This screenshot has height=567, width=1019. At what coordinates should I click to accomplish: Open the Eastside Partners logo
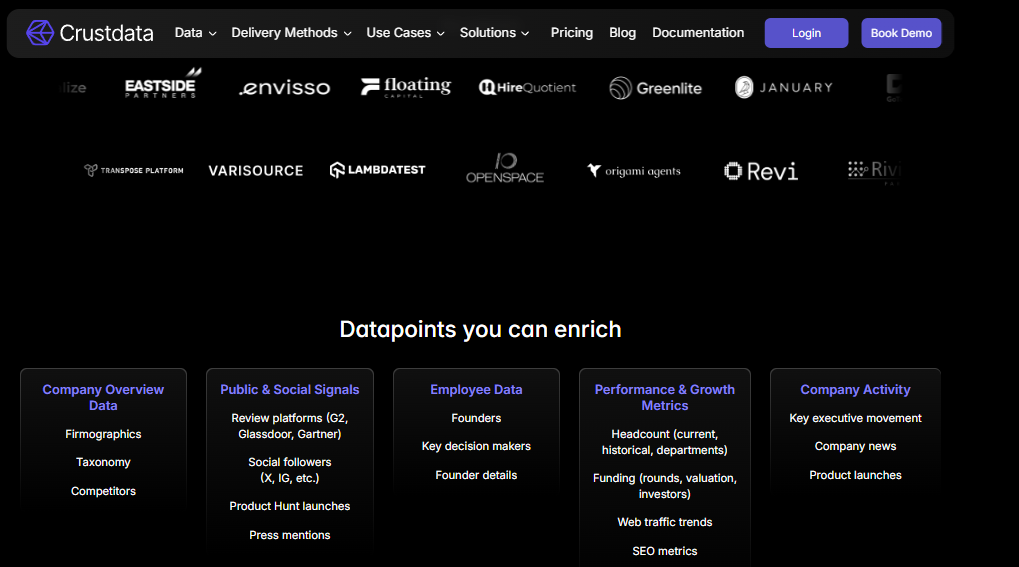point(162,83)
